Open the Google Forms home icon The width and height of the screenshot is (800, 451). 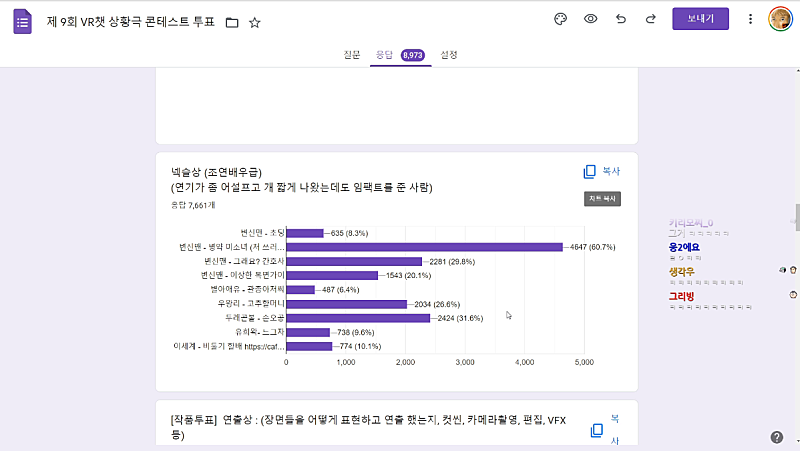tap(22, 21)
